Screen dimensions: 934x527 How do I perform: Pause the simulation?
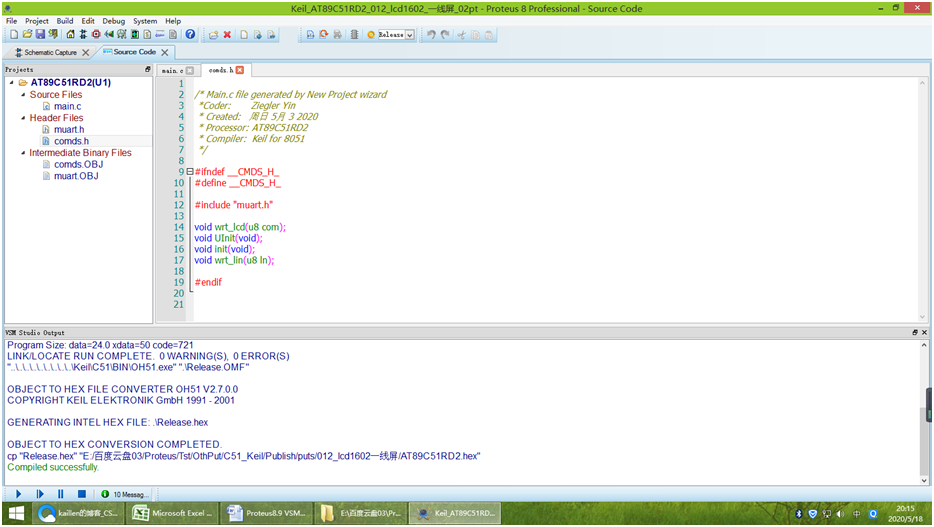coord(61,494)
